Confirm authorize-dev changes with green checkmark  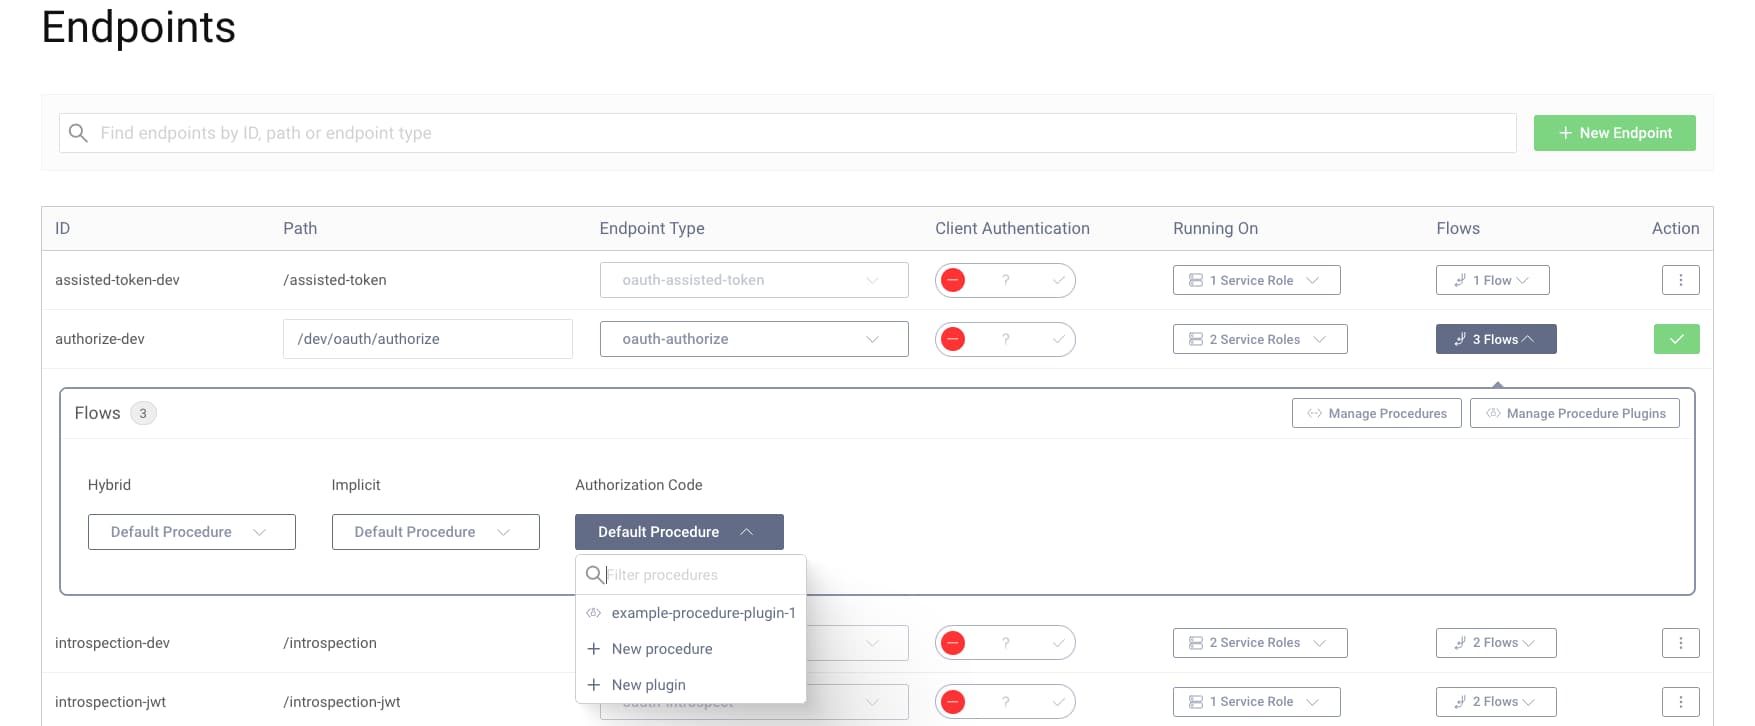[x=1677, y=339]
